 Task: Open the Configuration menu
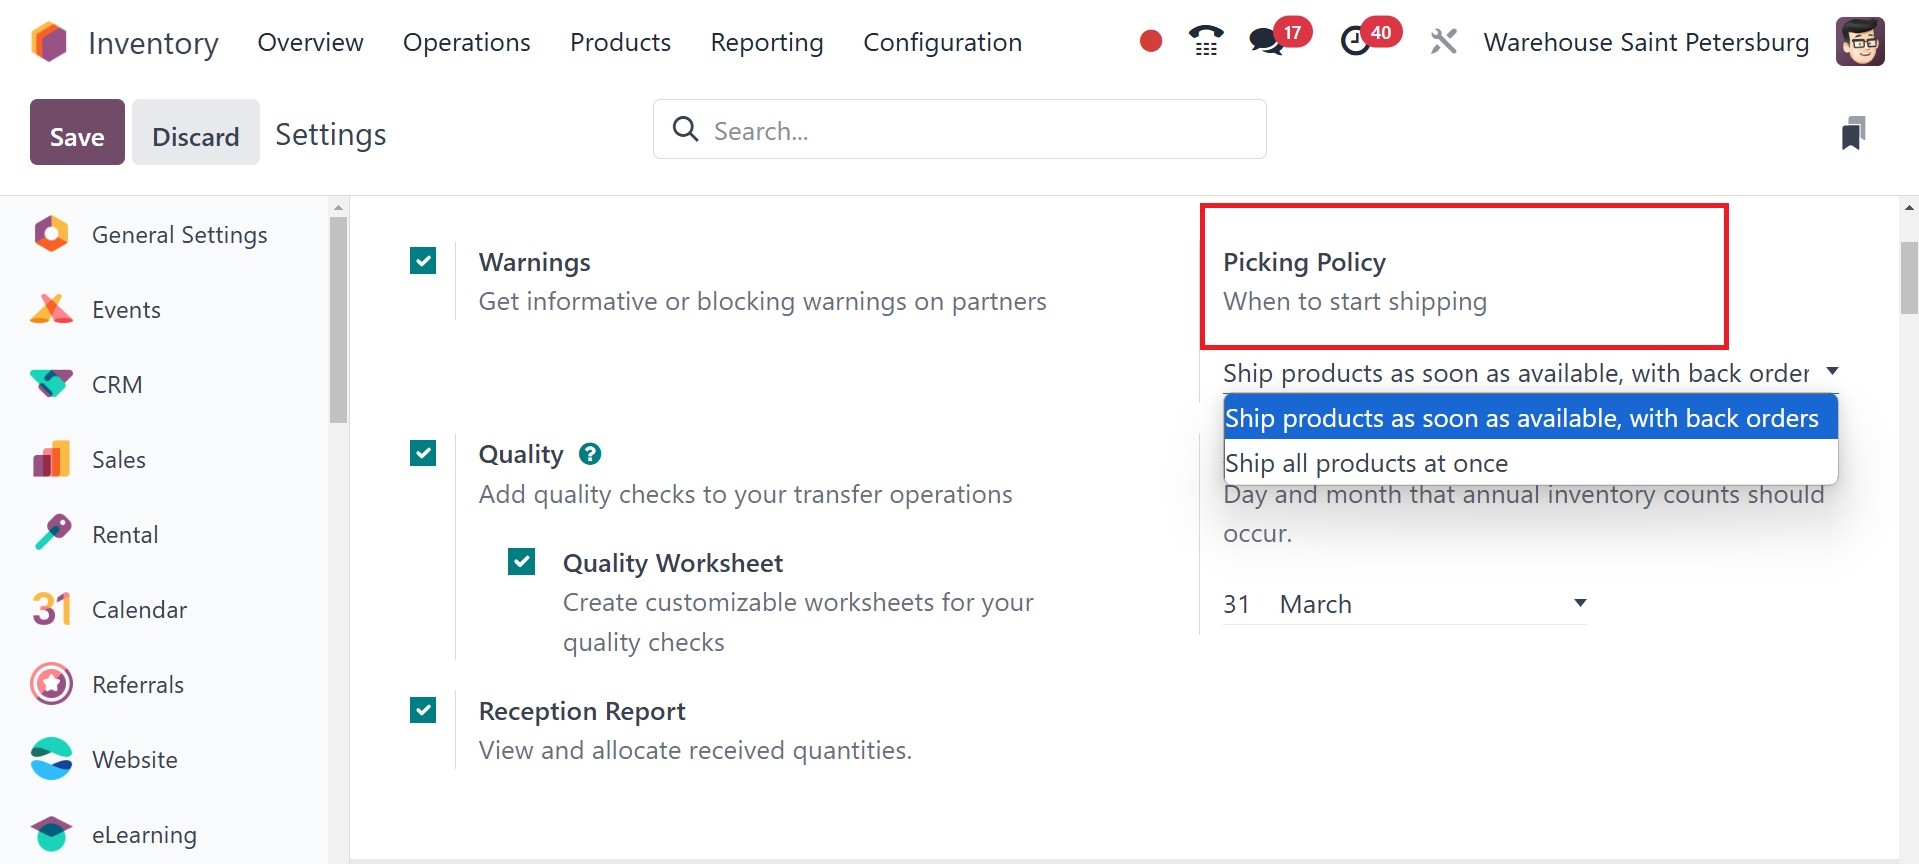coord(942,42)
